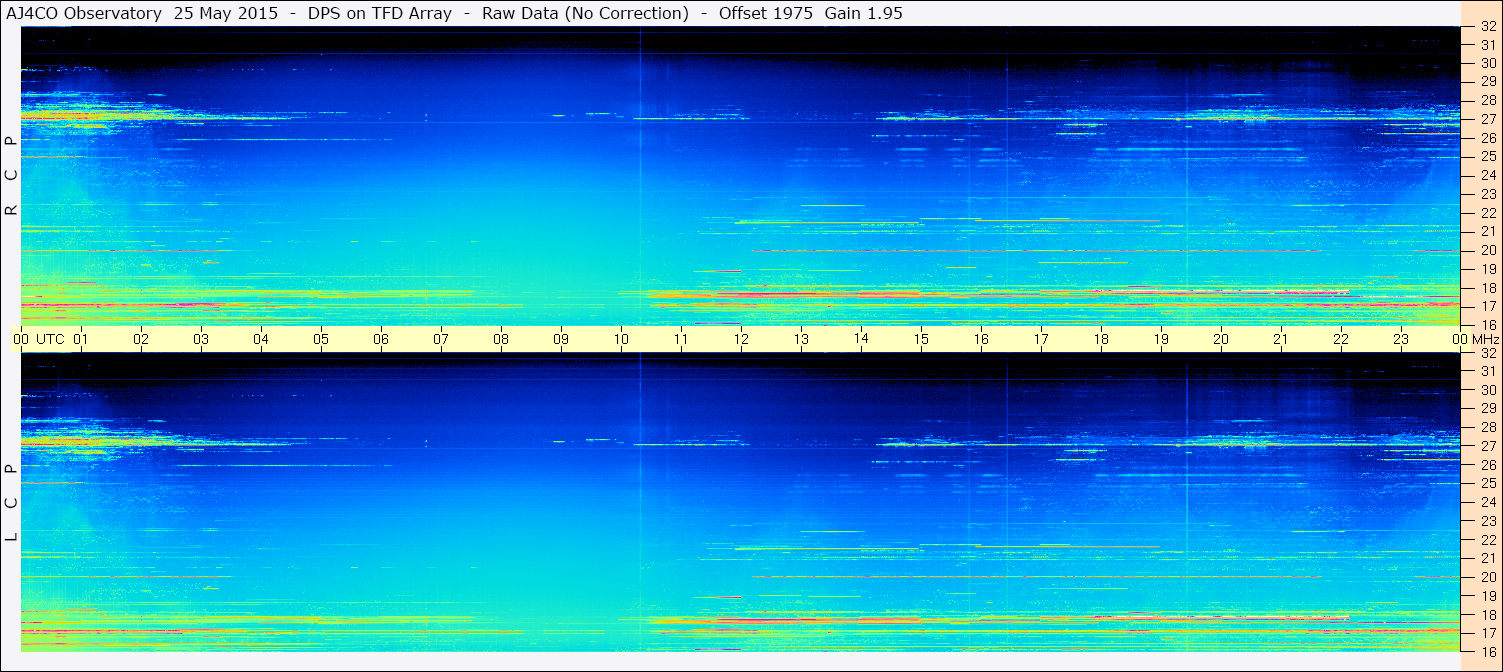1503x672 pixels.
Task: Click the 32 MHz label of the RCP panel
Action: (1488, 26)
